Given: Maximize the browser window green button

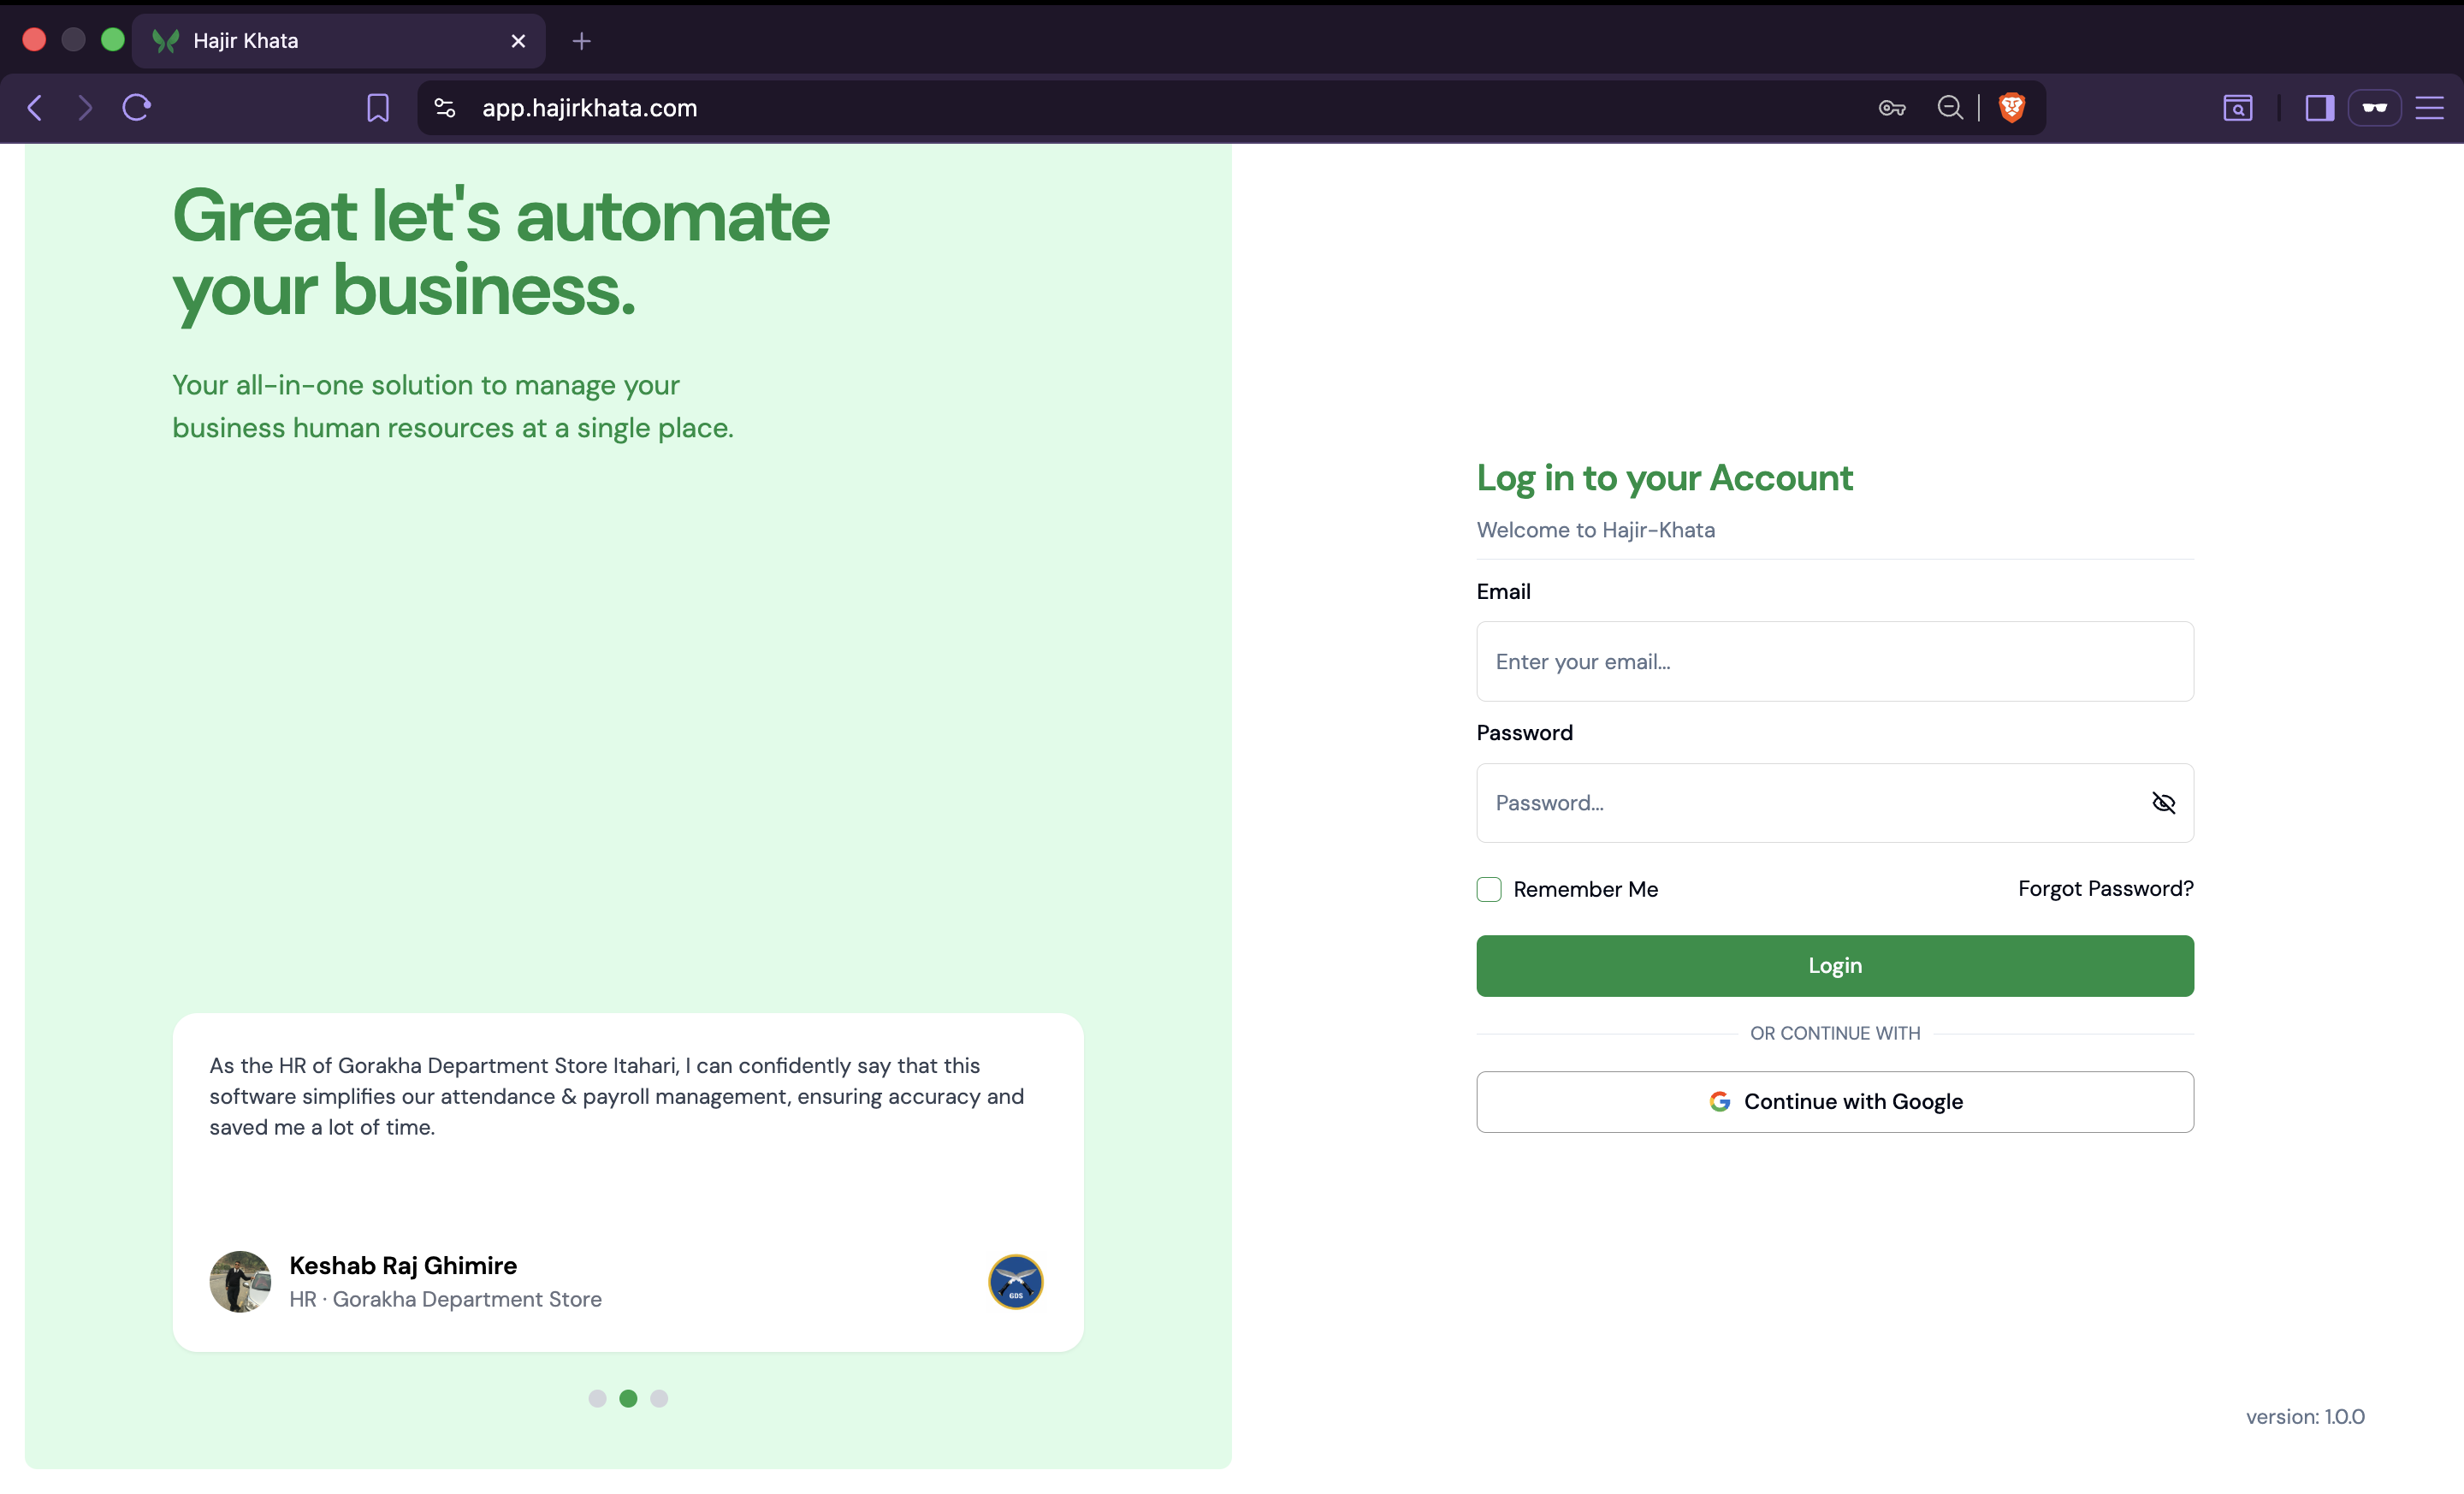Looking at the screenshot, I should click(x=113, y=40).
